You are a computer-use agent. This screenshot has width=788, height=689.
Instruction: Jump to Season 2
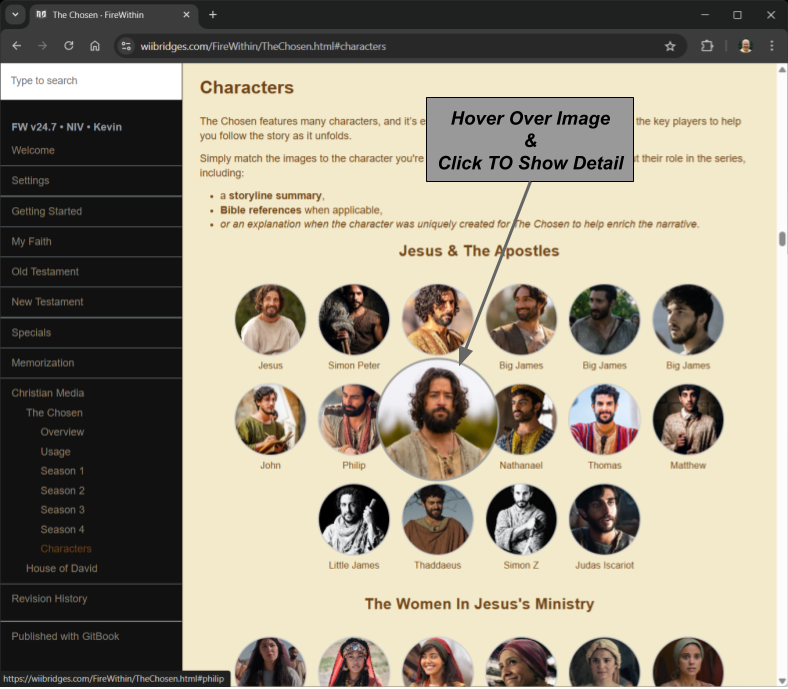tap(62, 491)
